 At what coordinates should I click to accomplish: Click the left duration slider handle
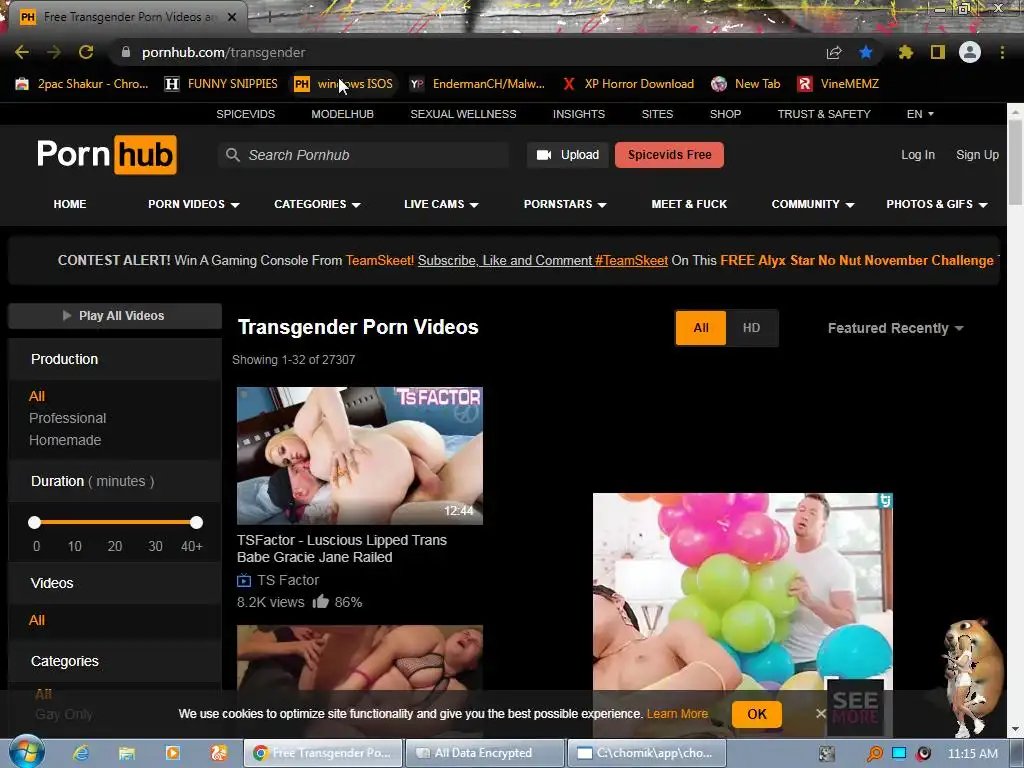coord(35,522)
